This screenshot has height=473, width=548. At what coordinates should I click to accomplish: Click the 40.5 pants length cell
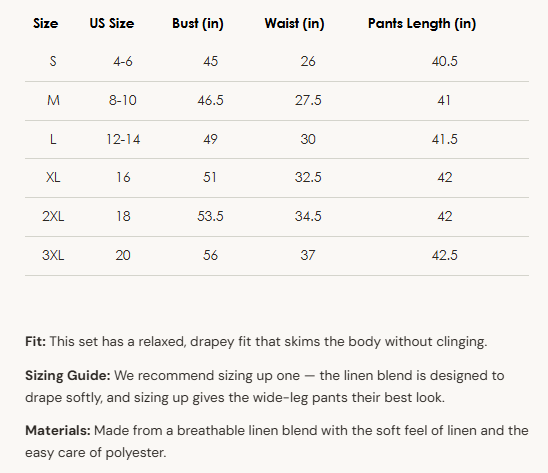click(x=445, y=62)
